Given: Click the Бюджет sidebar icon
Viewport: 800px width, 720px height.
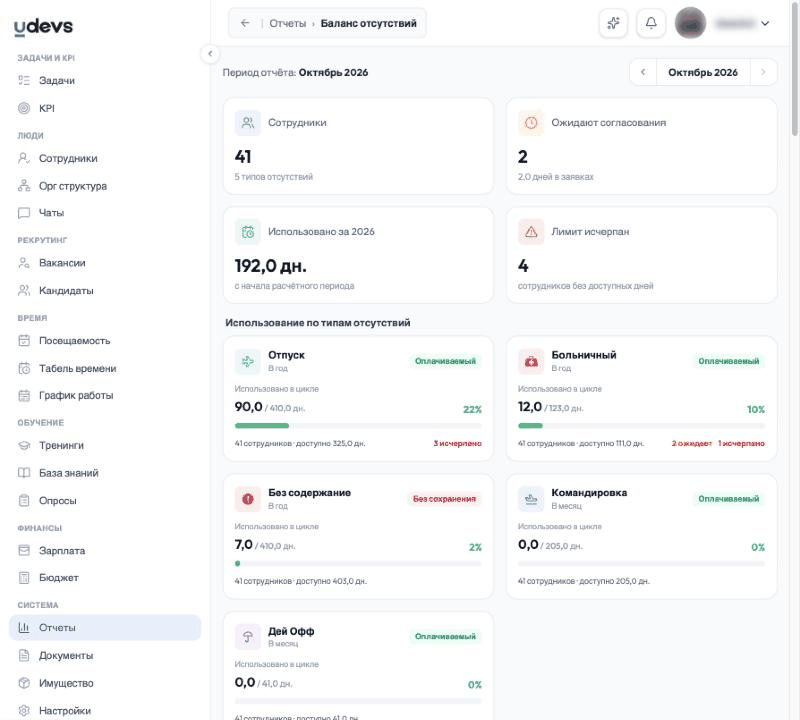Looking at the screenshot, I should 24,578.
